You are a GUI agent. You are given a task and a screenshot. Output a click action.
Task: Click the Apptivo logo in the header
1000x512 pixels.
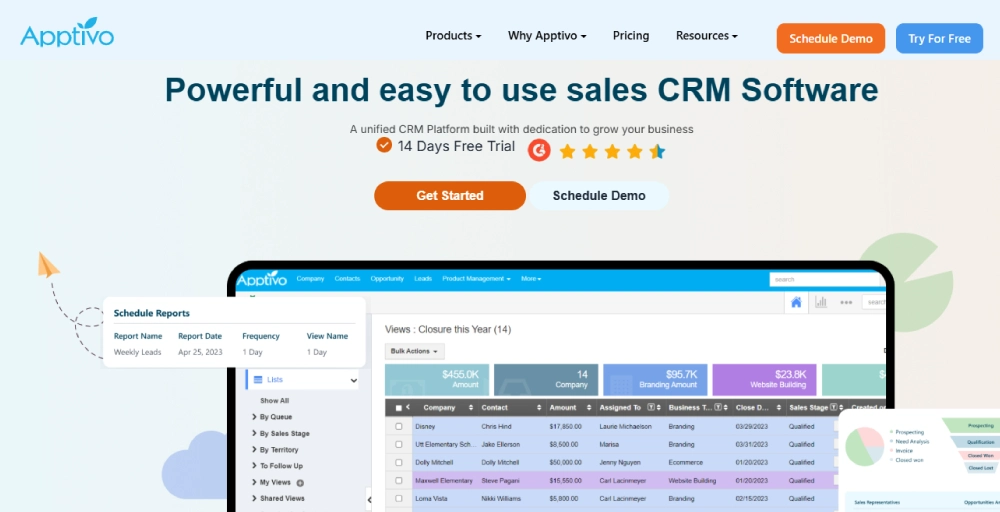click(67, 33)
